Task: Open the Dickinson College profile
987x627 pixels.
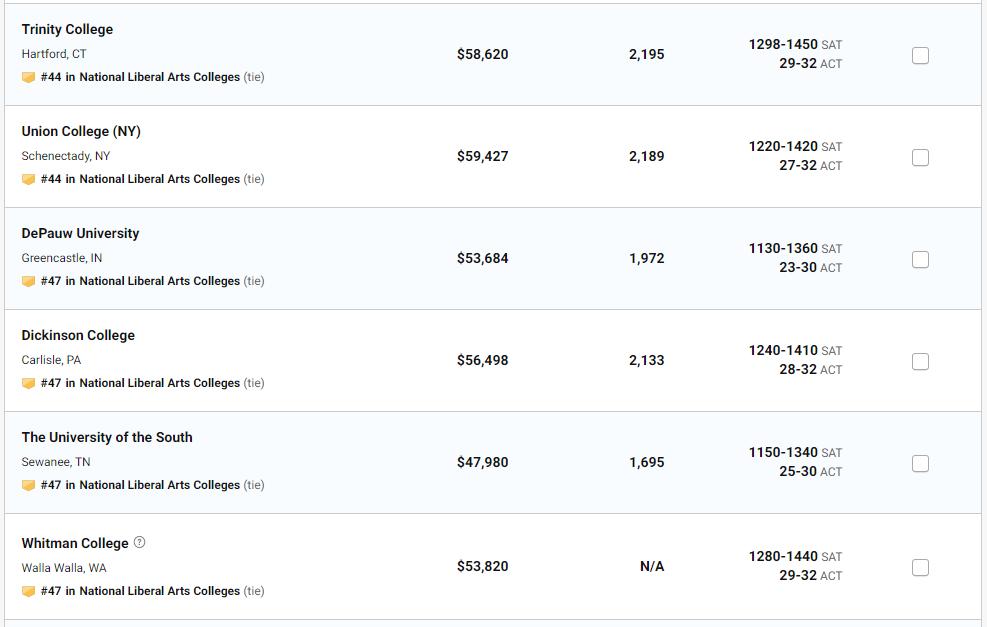Action: pos(78,335)
